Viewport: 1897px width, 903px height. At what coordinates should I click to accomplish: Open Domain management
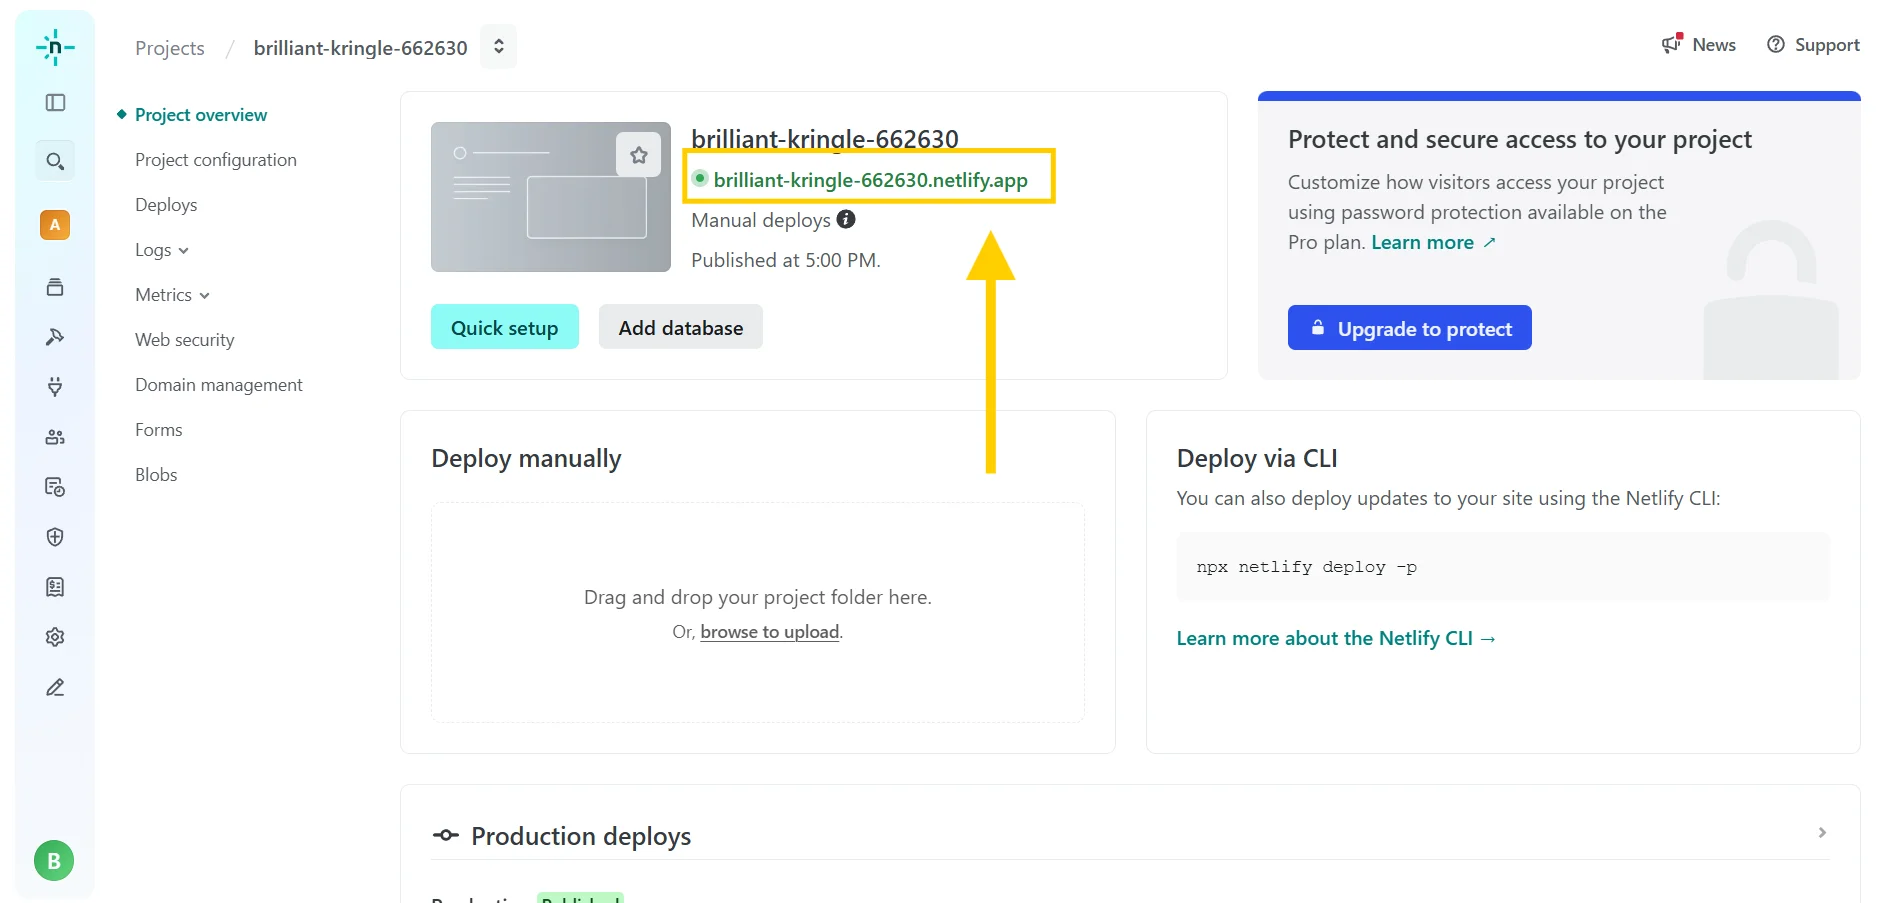click(x=219, y=385)
